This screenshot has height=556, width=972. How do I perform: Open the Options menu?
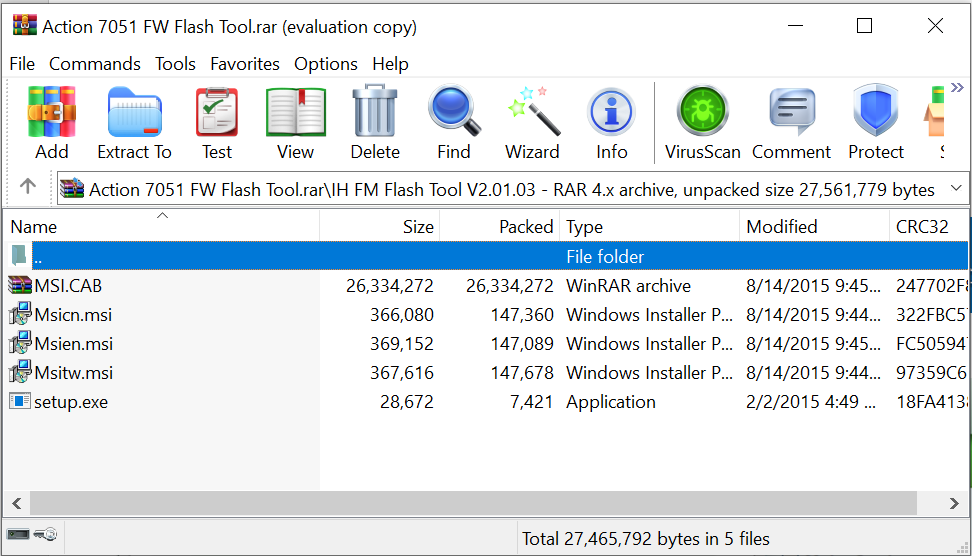(326, 64)
